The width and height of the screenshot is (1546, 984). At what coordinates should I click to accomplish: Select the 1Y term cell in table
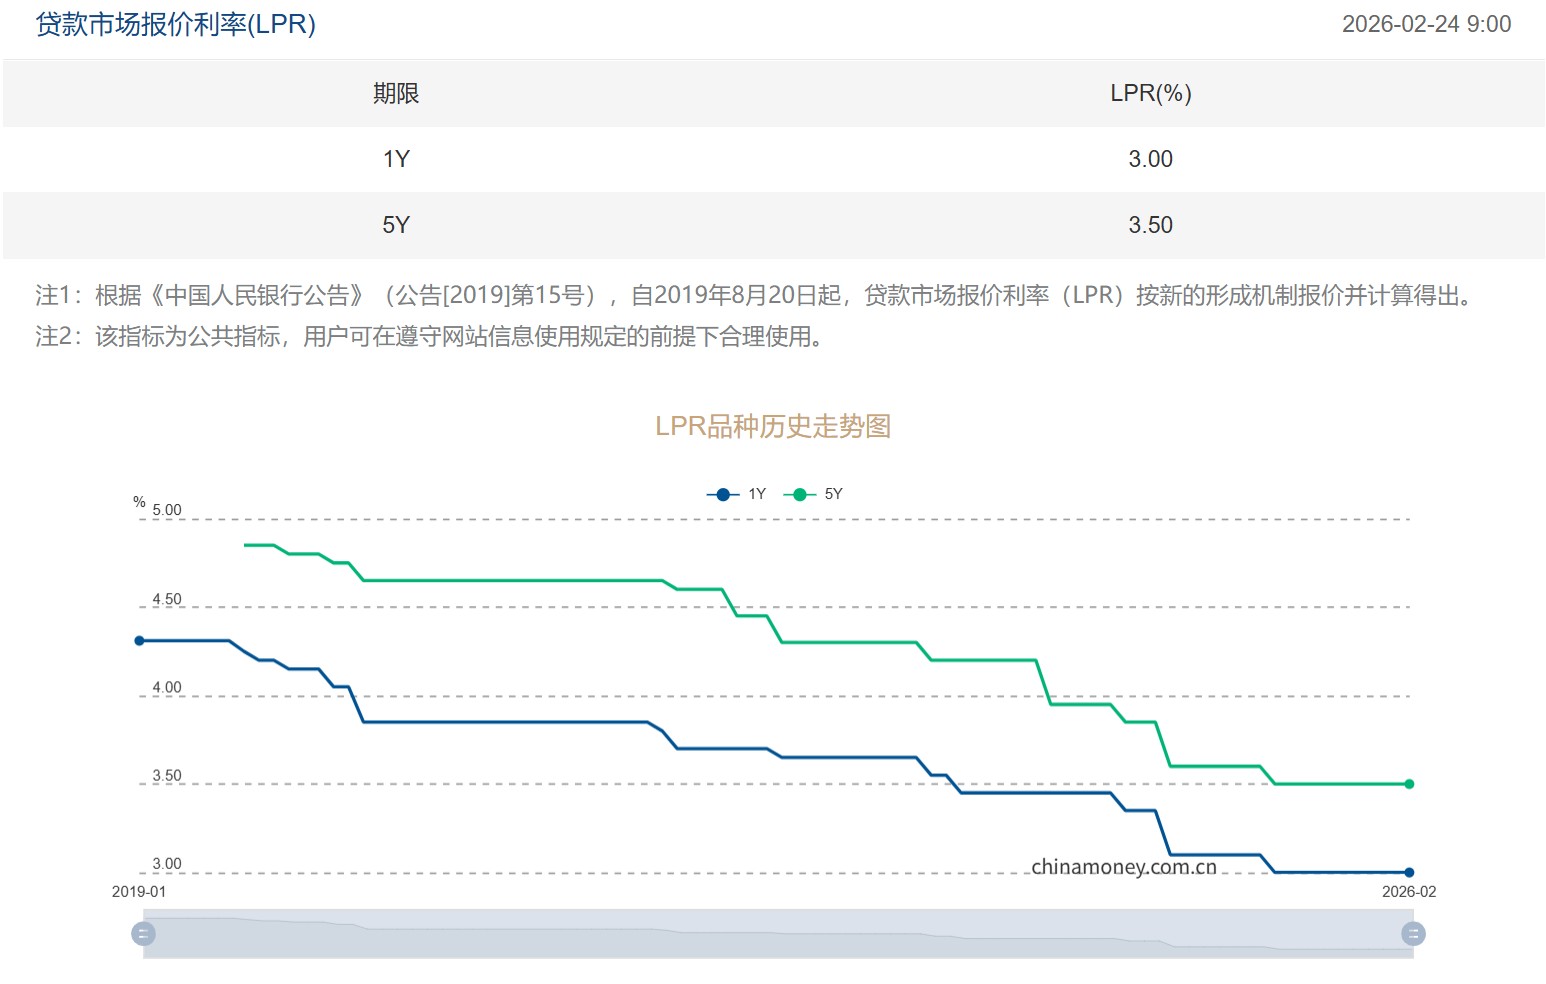[396, 159]
